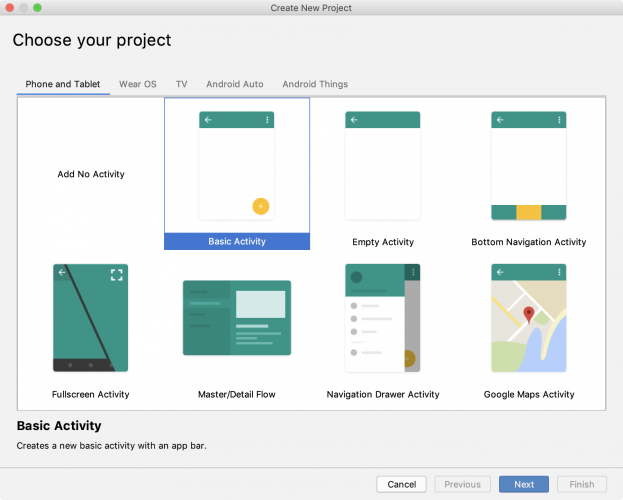Click the detail image pane in Master/Detail preview
Viewport: 623px width, 500px height.
click(x=261, y=304)
